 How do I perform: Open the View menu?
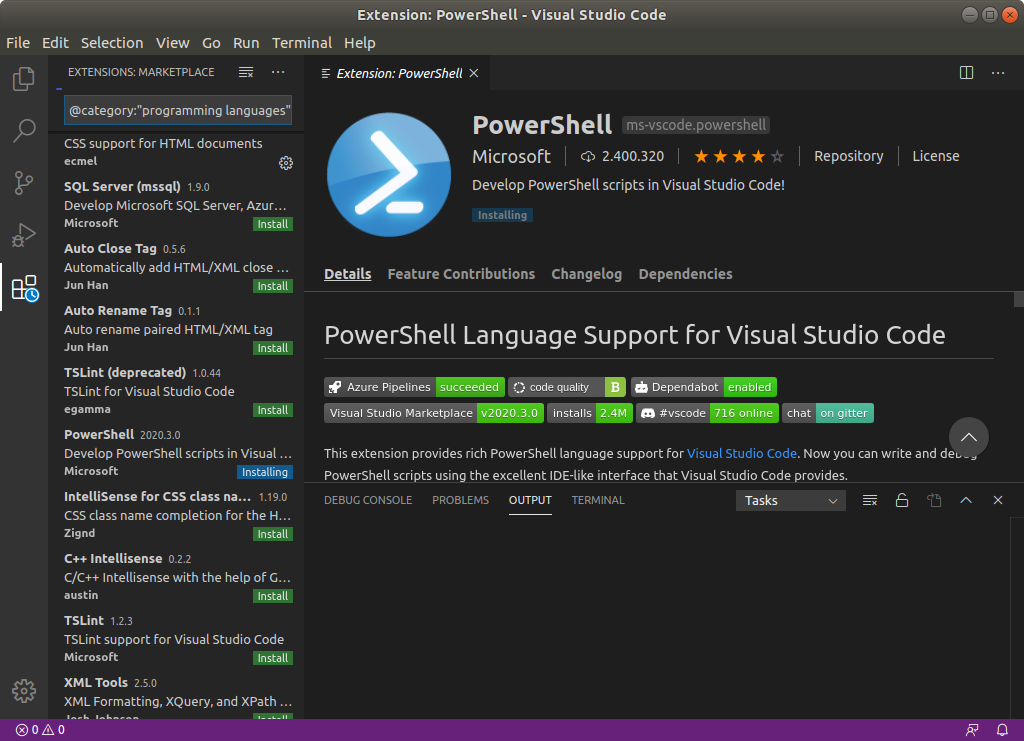172,43
